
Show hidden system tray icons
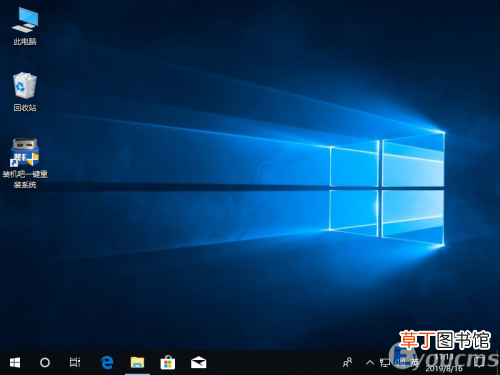(x=370, y=362)
